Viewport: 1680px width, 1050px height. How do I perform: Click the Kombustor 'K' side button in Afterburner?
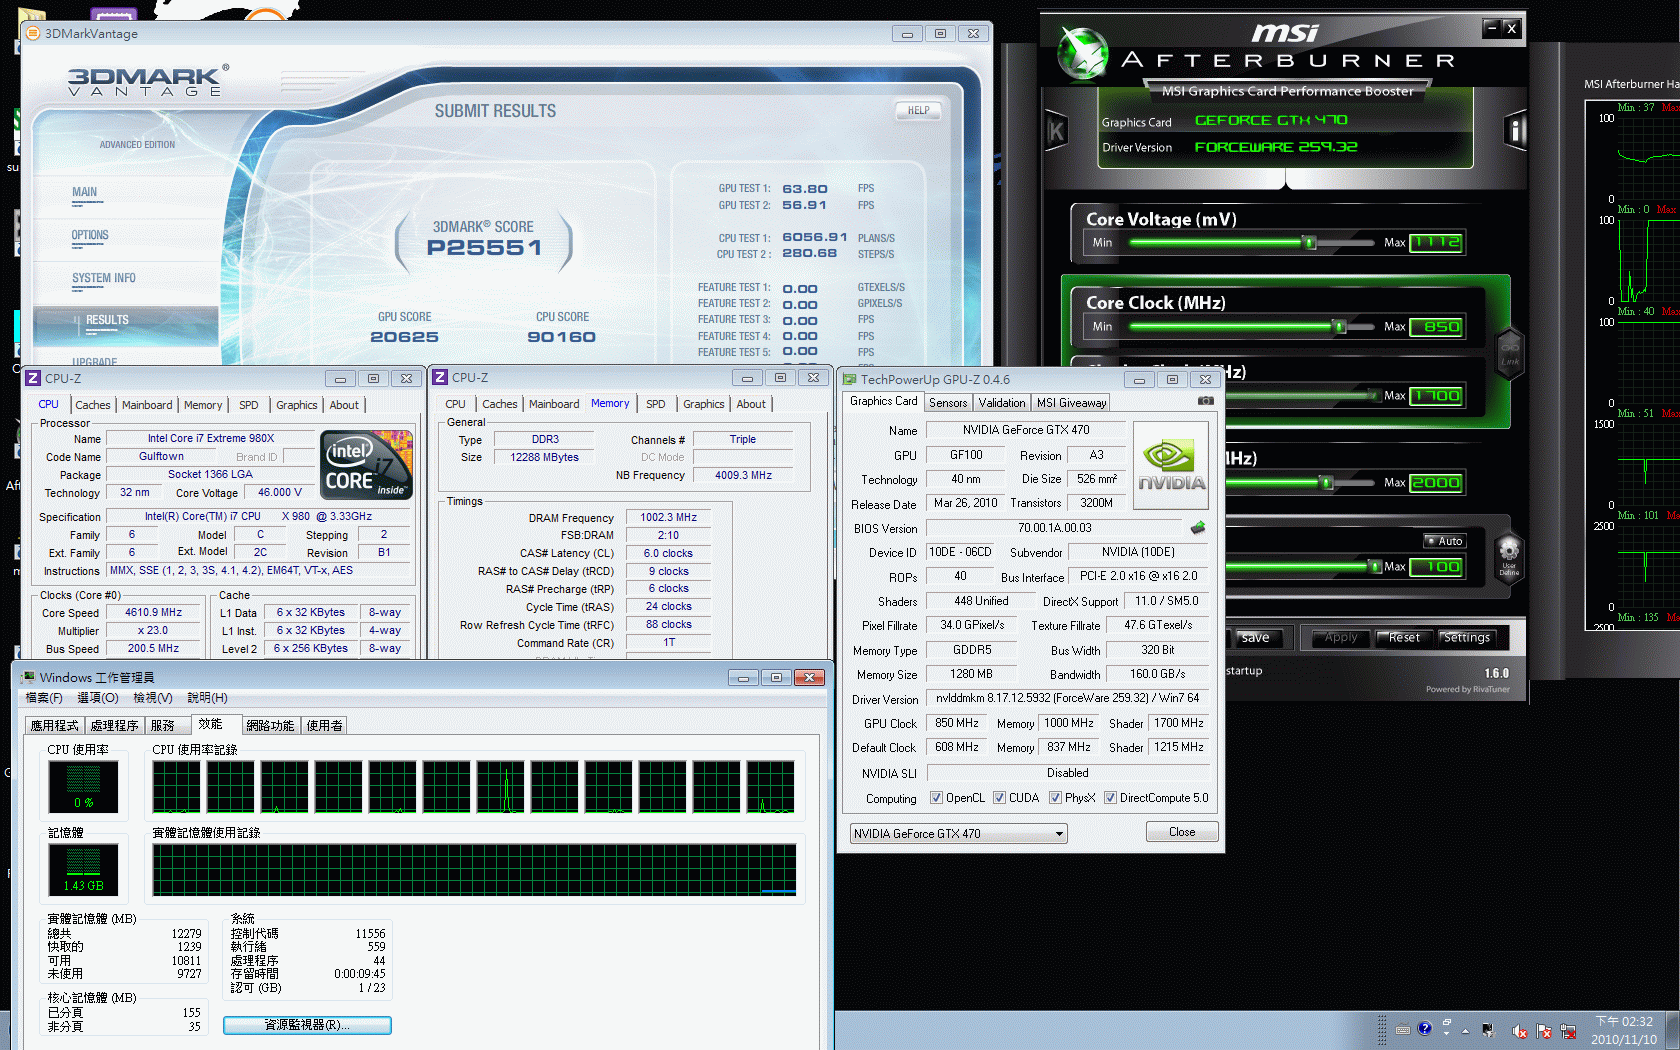(1056, 131)
